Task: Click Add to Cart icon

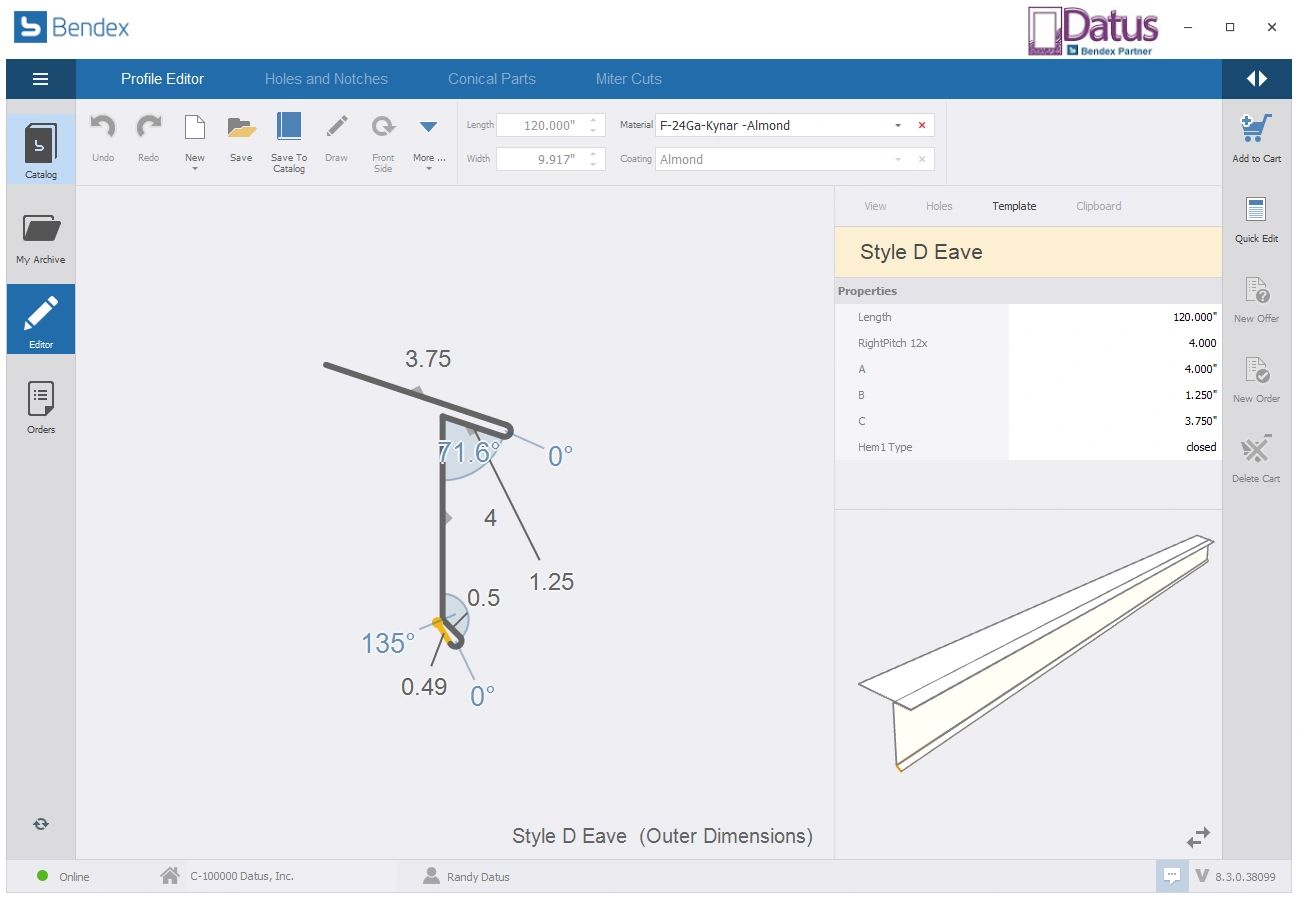Action: (1256, 129)
